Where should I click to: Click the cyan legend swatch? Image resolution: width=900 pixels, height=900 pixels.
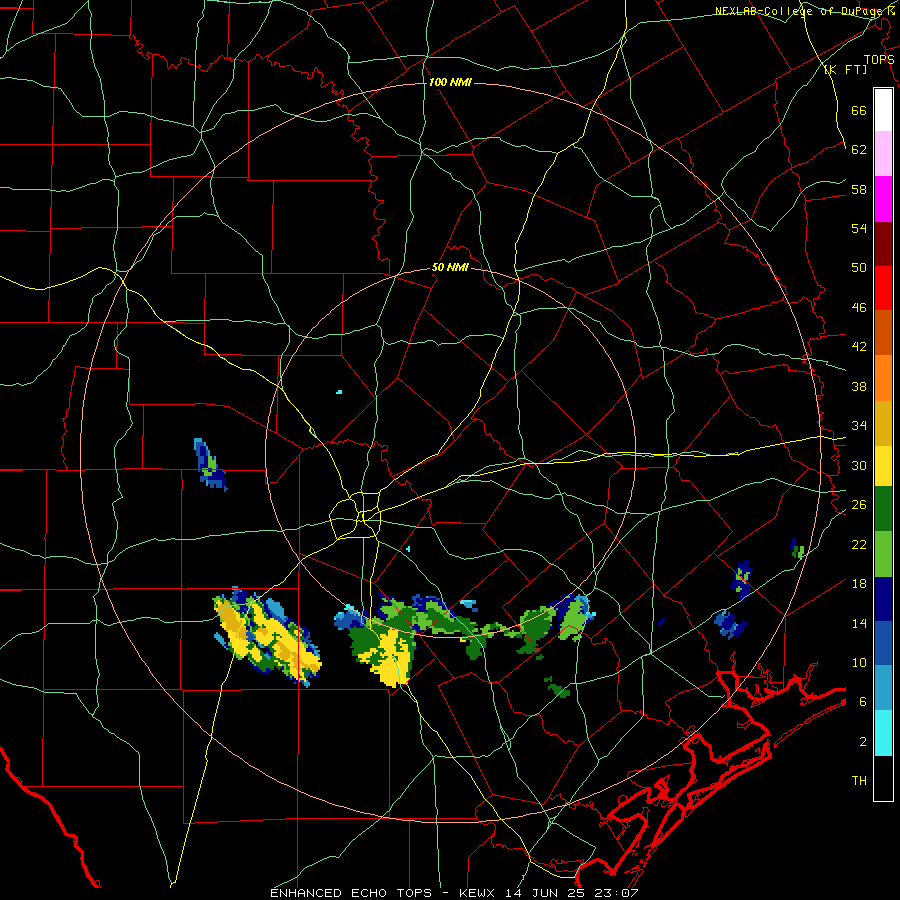click(x=883, y=733)
